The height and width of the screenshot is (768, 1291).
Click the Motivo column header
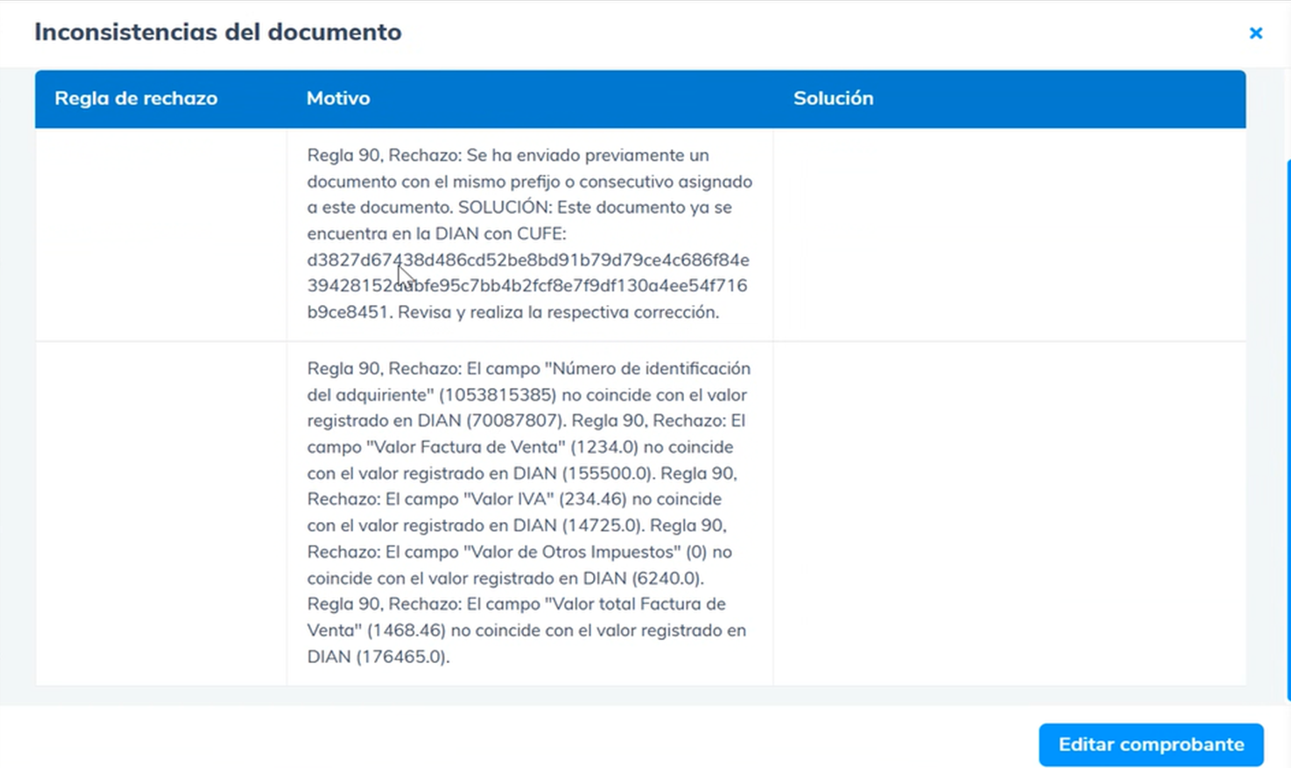(x=338, y=98)
